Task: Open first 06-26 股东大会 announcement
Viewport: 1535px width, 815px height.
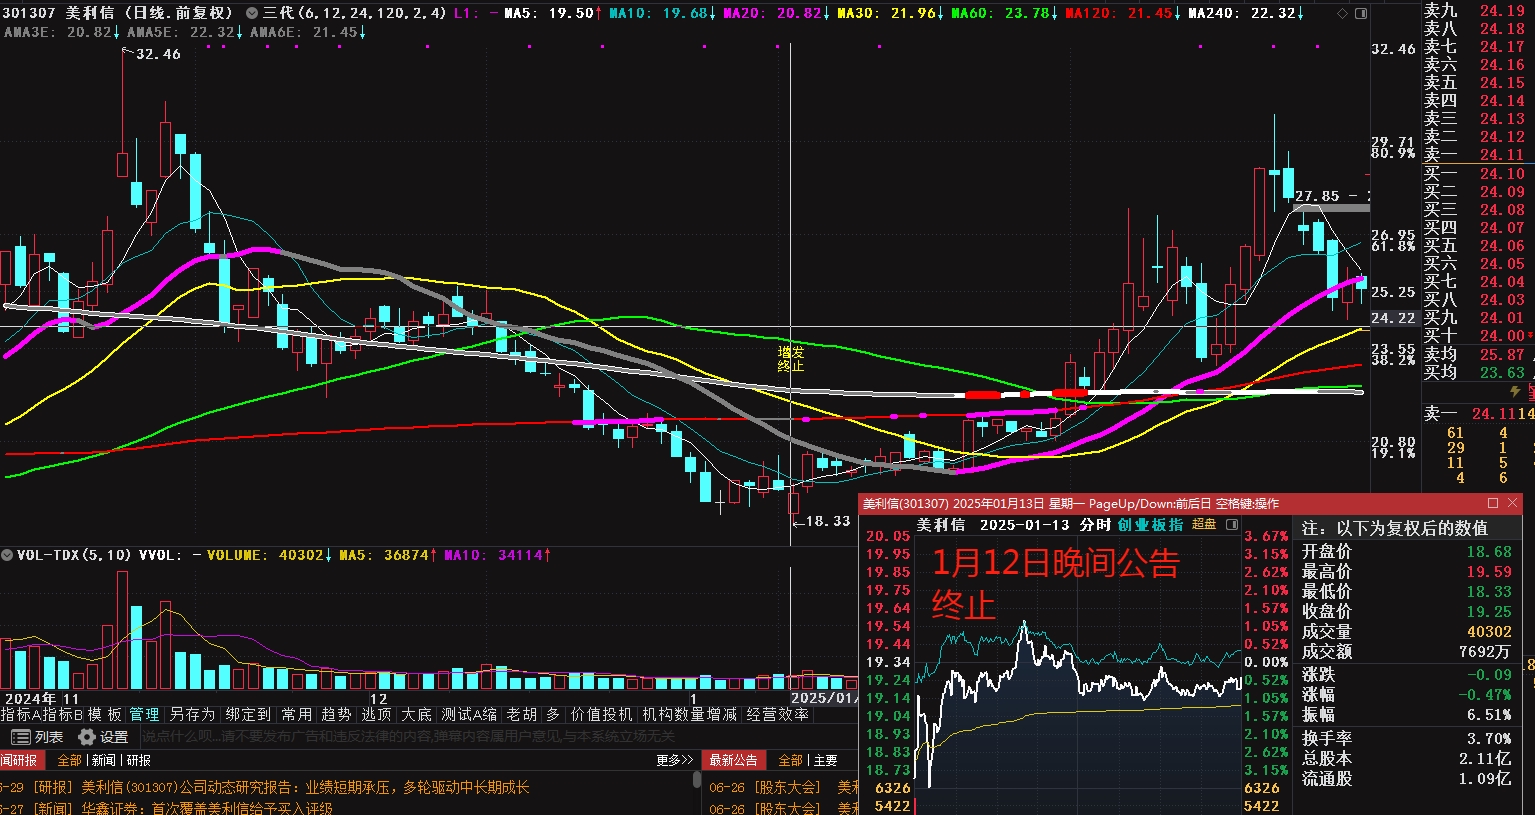Action: coord(783,787)
